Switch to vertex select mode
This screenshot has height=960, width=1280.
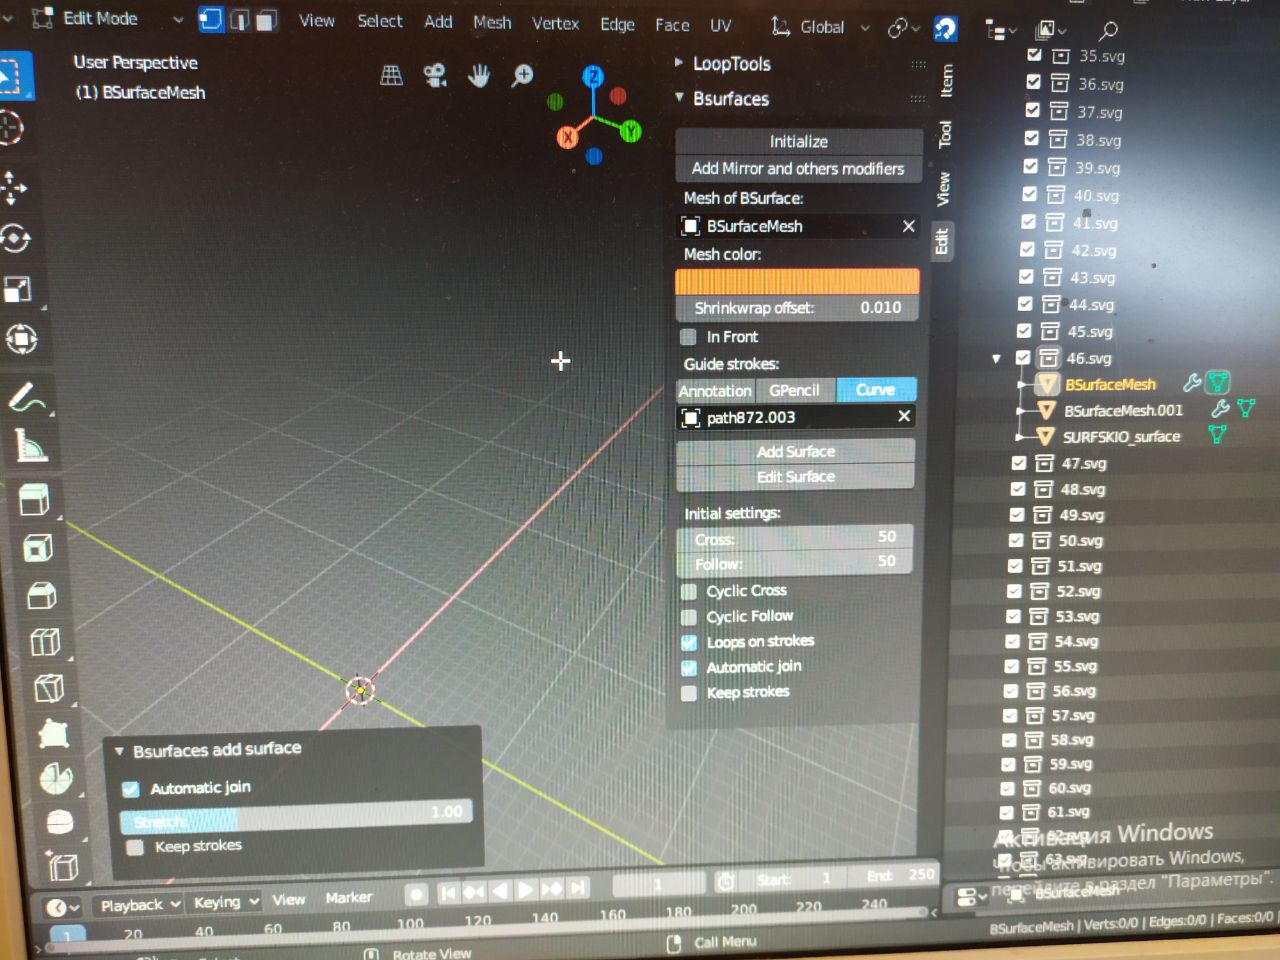(x=210, y=20)
